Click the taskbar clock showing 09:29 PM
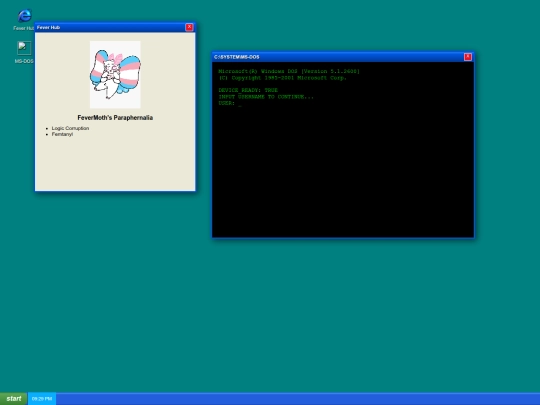The width and height of the screenshot is (540, 405). (42, 399)
